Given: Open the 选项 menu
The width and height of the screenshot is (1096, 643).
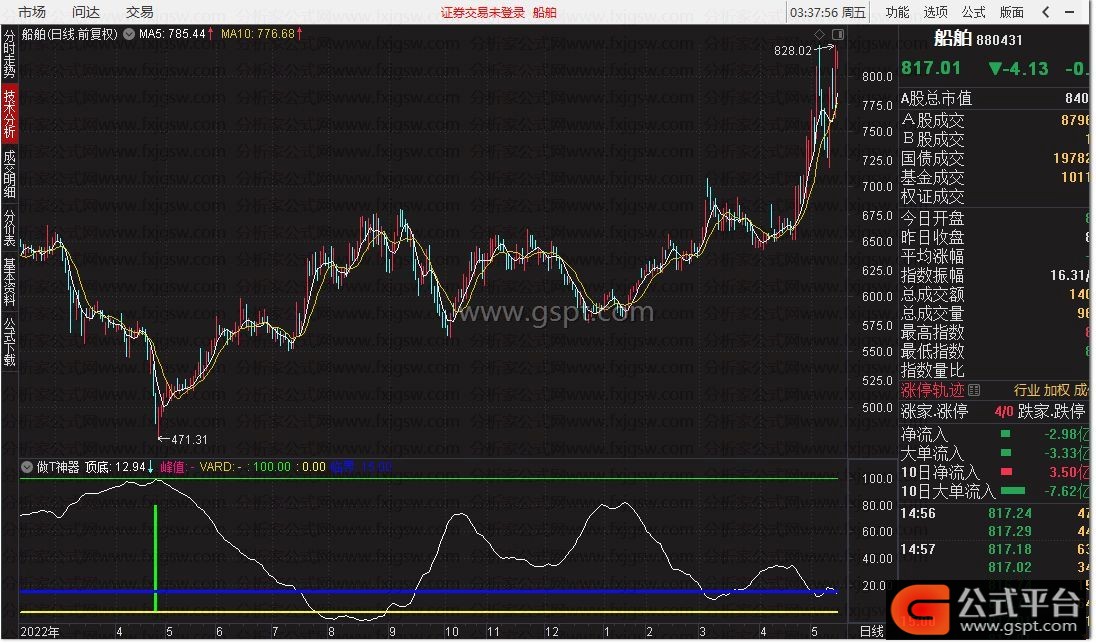Looking at the screenshot, I should tap(935, 12).
